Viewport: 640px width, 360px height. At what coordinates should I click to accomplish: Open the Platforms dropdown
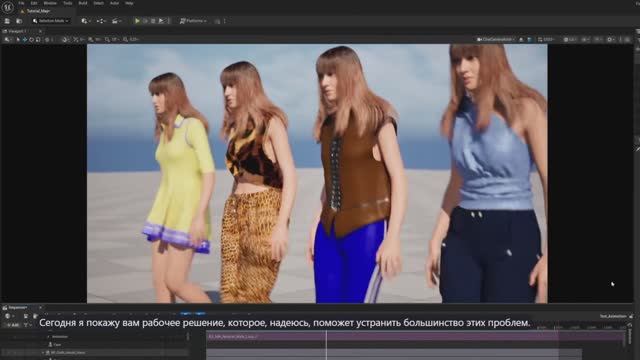(x=193, y=21)
